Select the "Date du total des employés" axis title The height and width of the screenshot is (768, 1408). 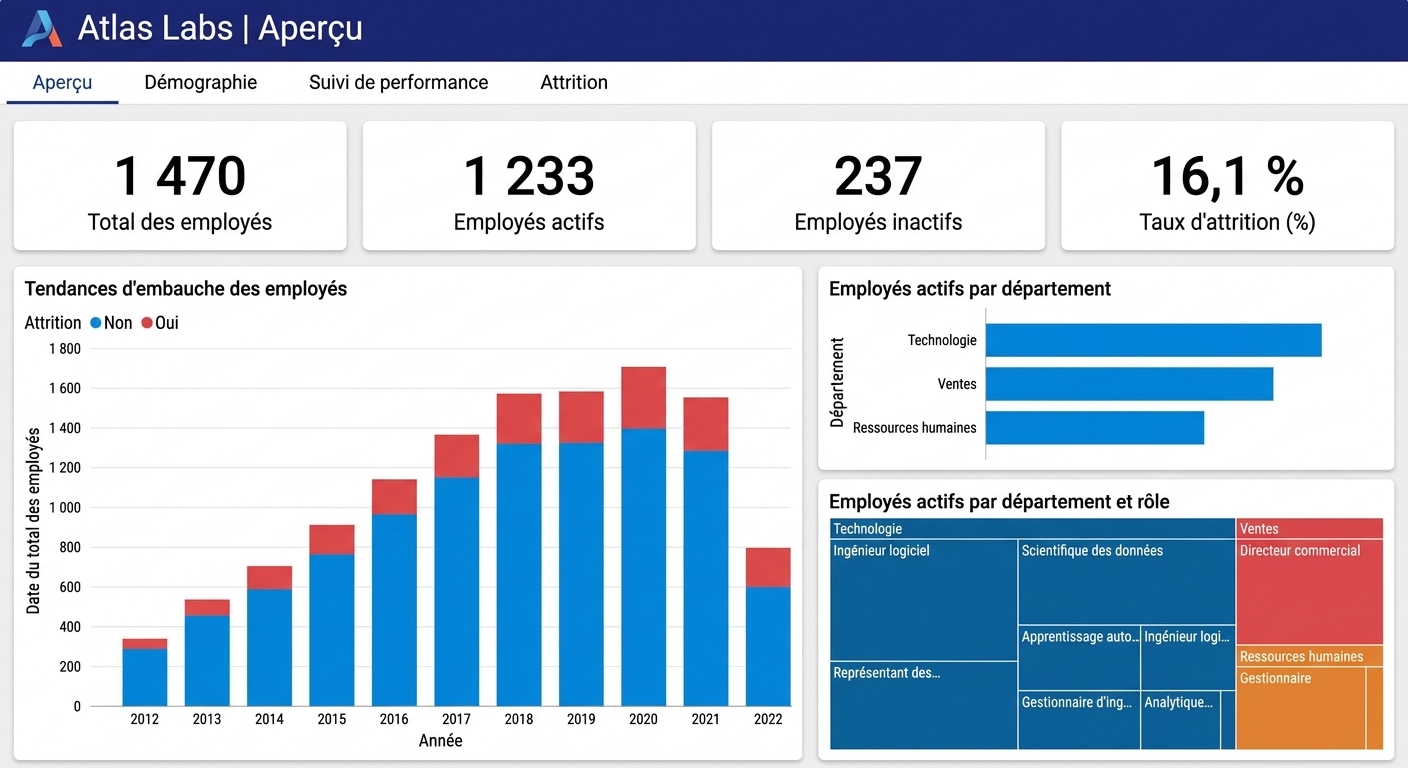pyautogui.click(x=34, y=521)
